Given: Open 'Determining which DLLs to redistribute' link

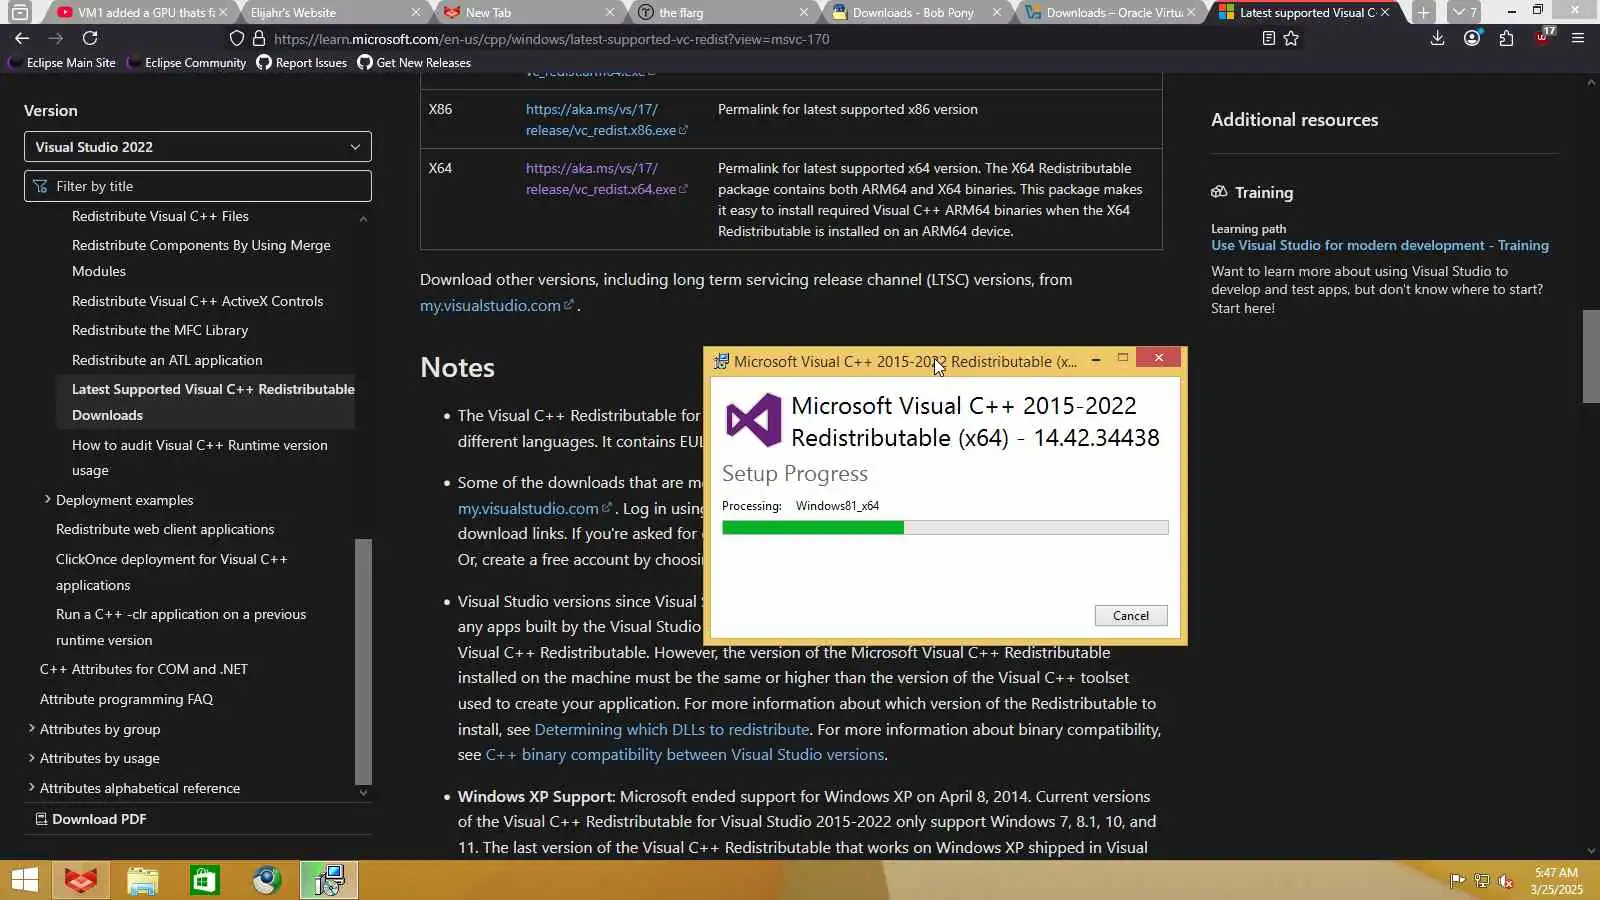Looking at the screenshot, I should (672, 730).
